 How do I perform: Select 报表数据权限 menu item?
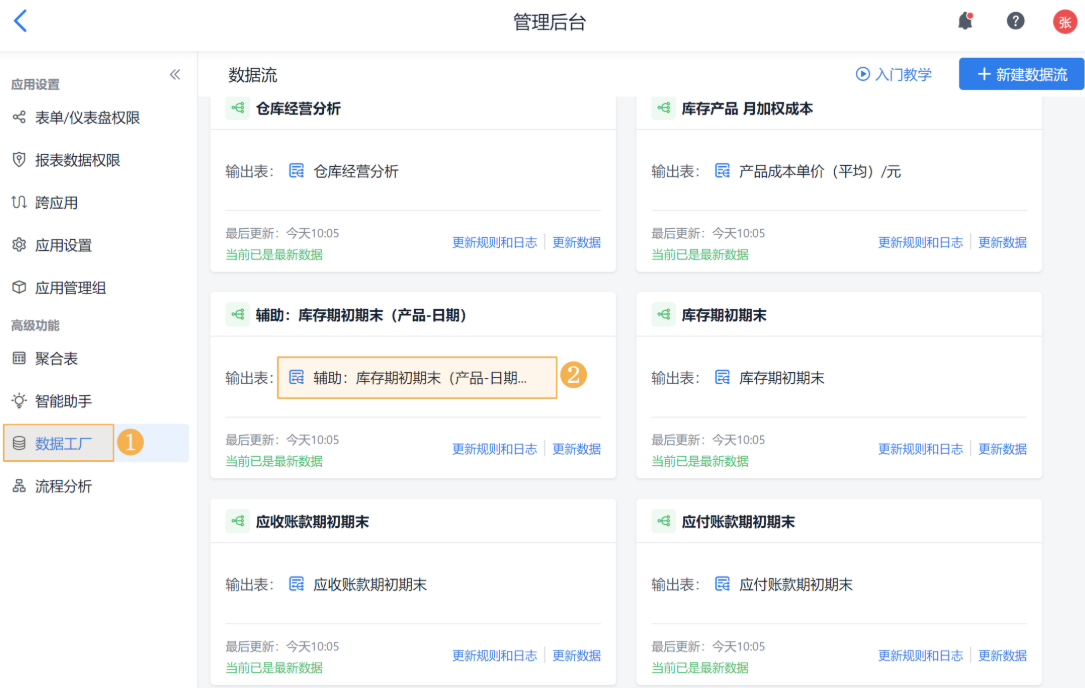point(77,160)
